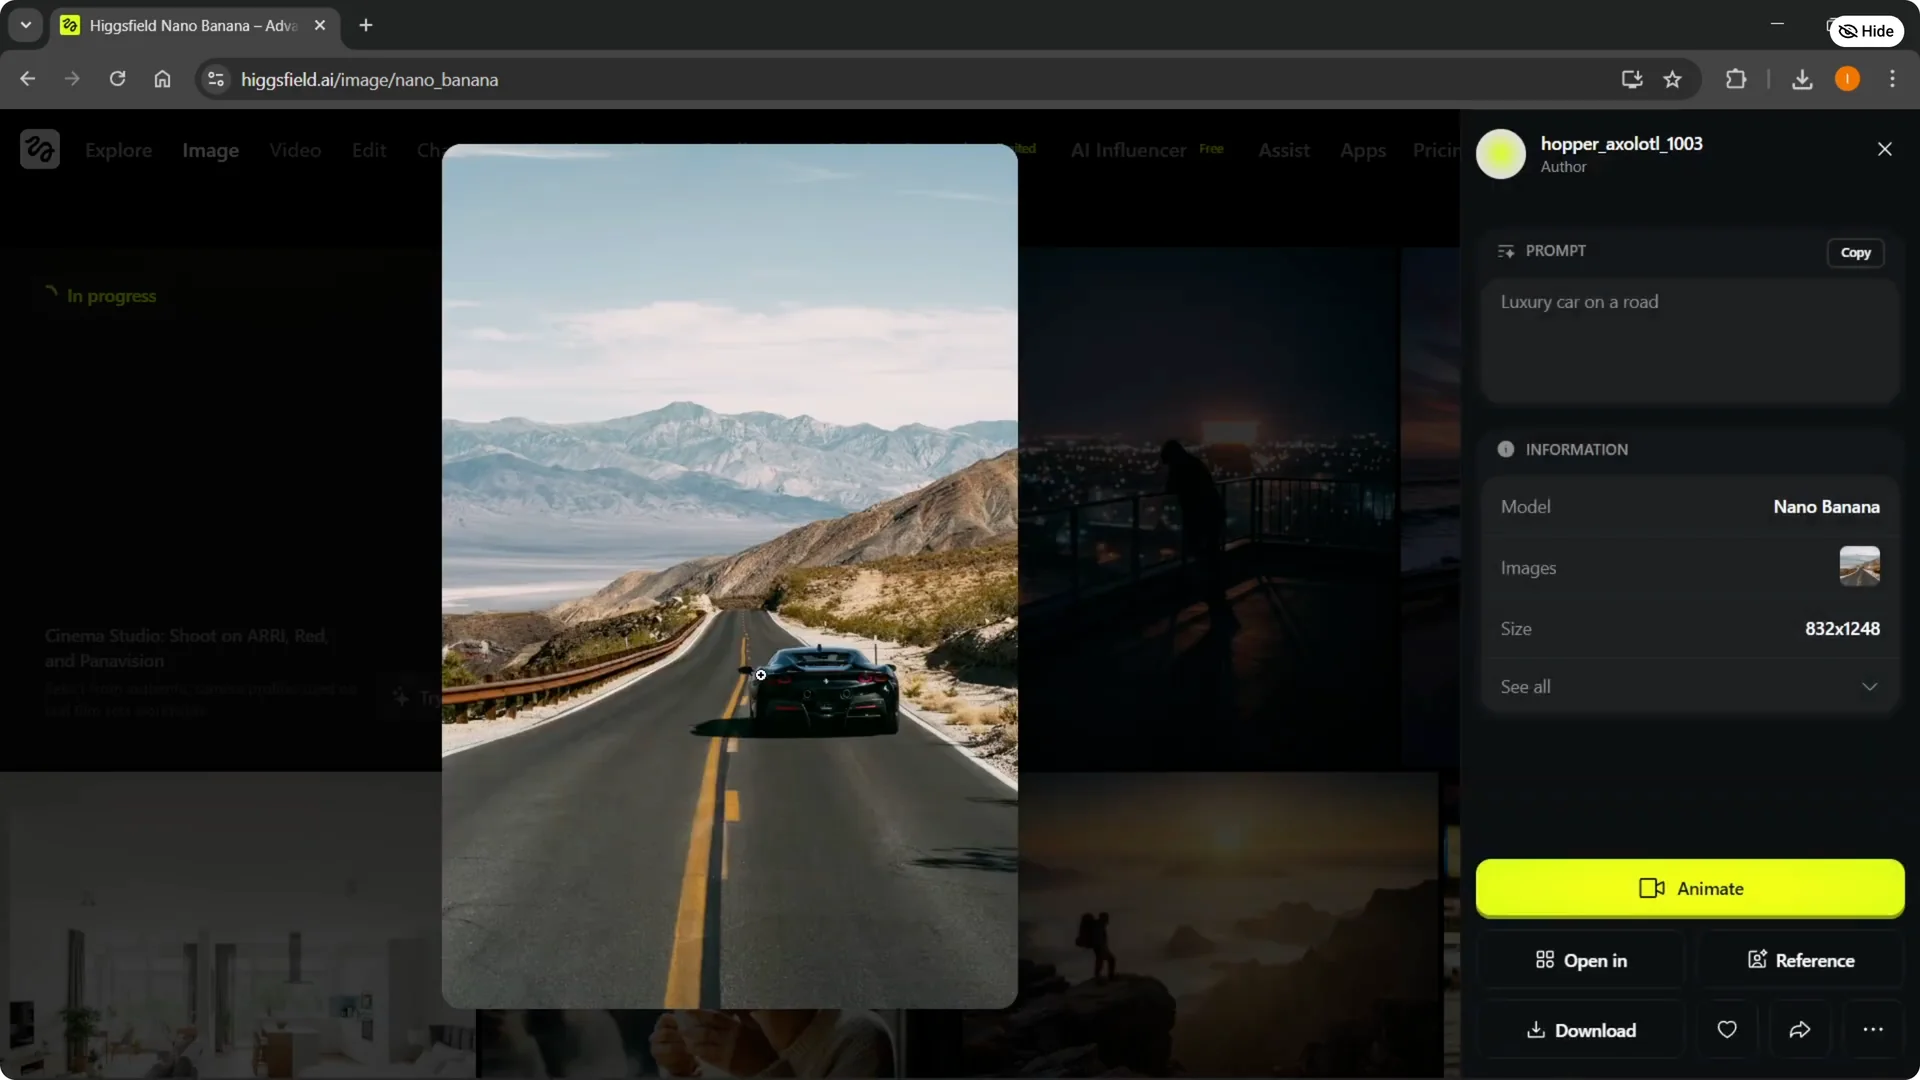Click the Luxury car prompt text field
This screenshot has height=1080, width=1920.
click(1690, 340)
